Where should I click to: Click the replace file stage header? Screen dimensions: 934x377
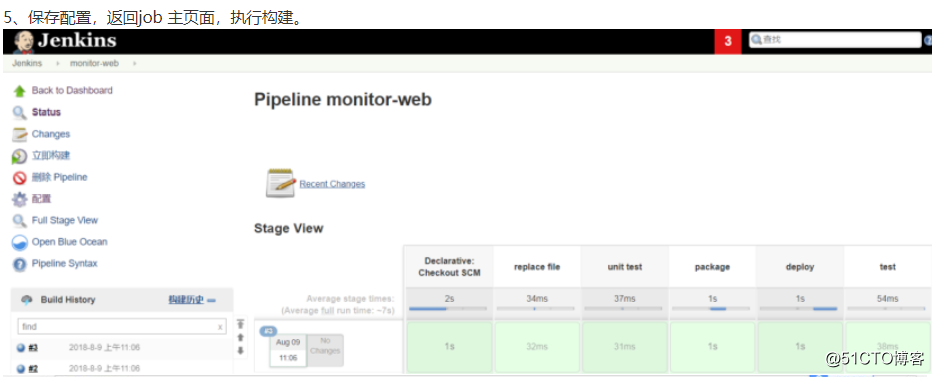point(537,267)
